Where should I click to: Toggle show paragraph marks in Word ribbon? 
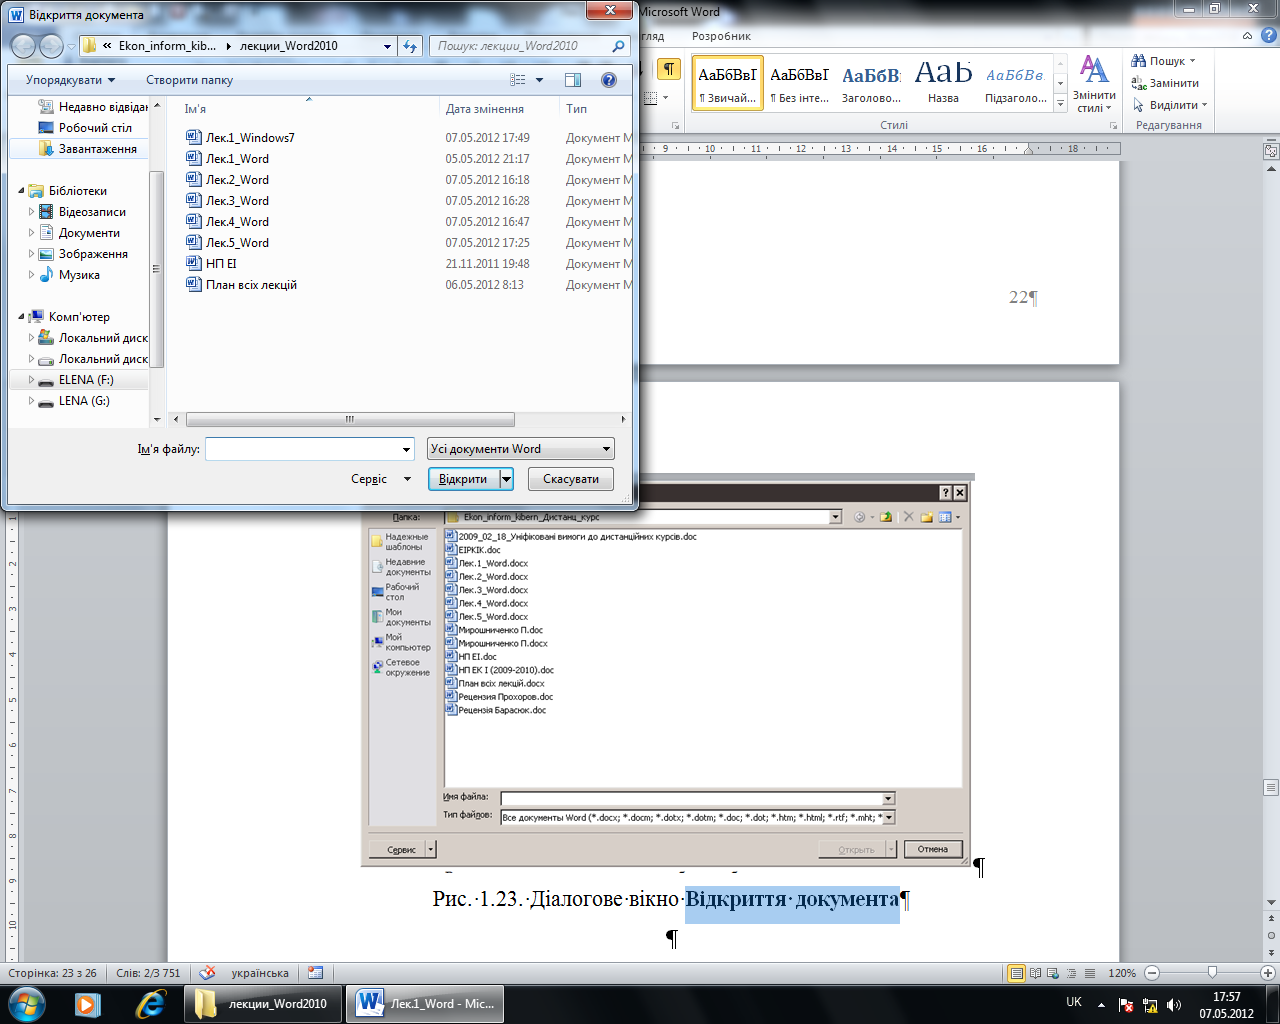[669, 69]
